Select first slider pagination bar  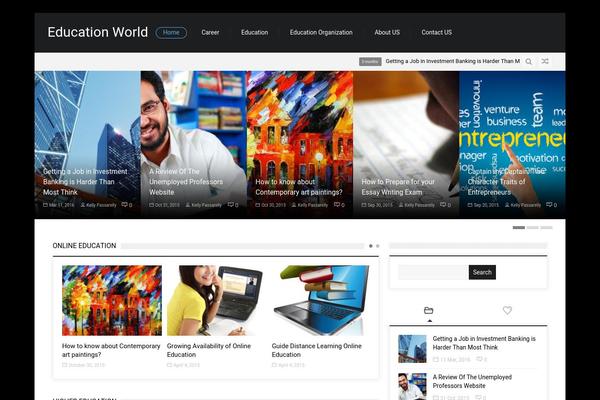coord(519,228)
